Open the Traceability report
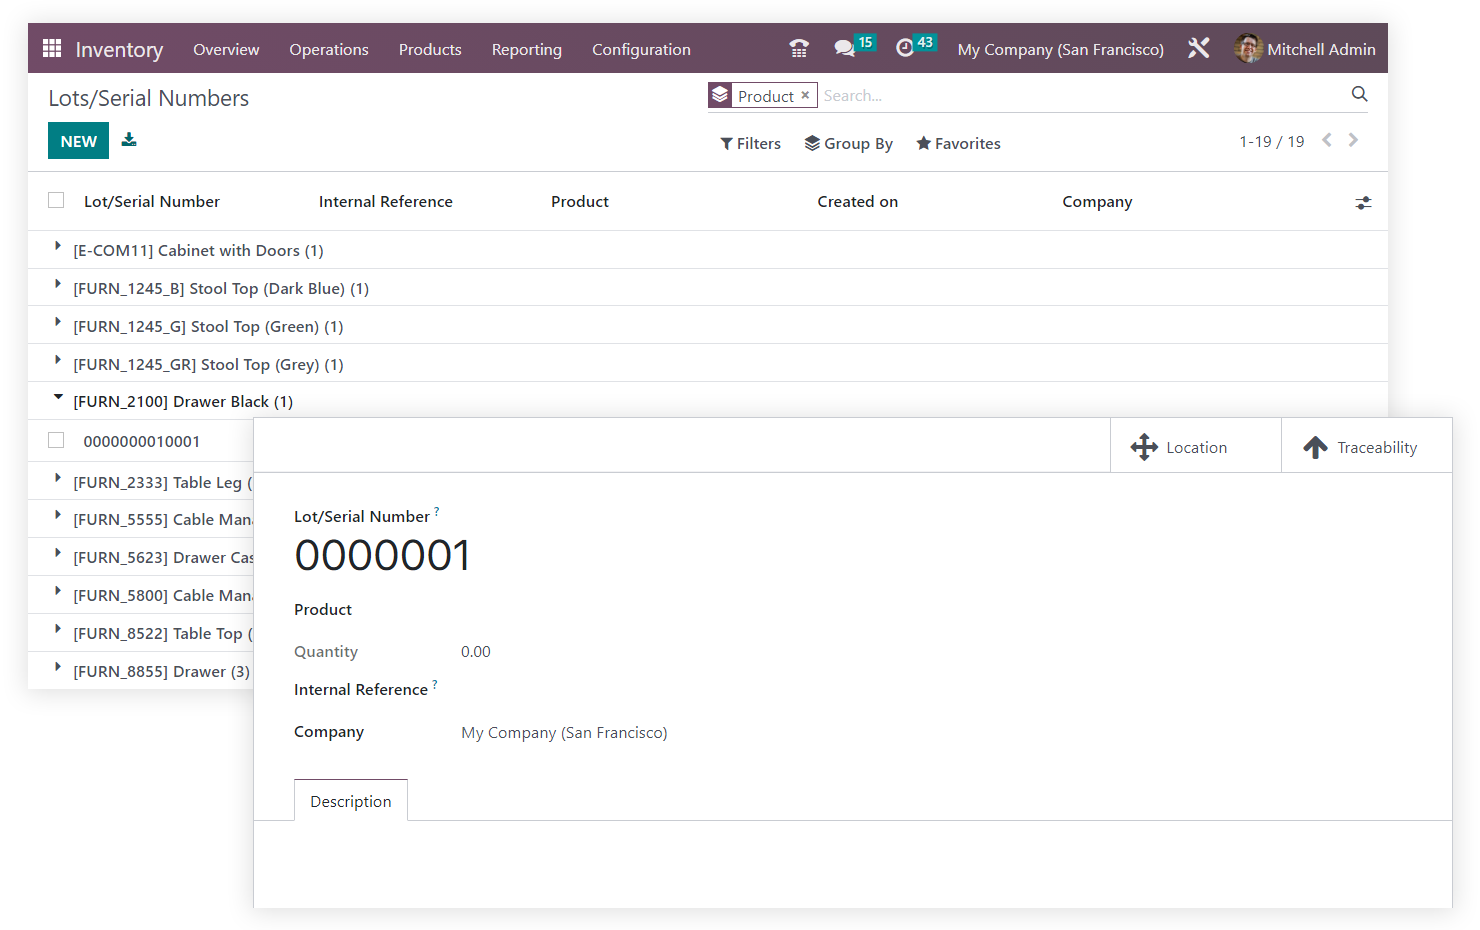Viewport: 1480px width, 930px height. coord(1366,446)
